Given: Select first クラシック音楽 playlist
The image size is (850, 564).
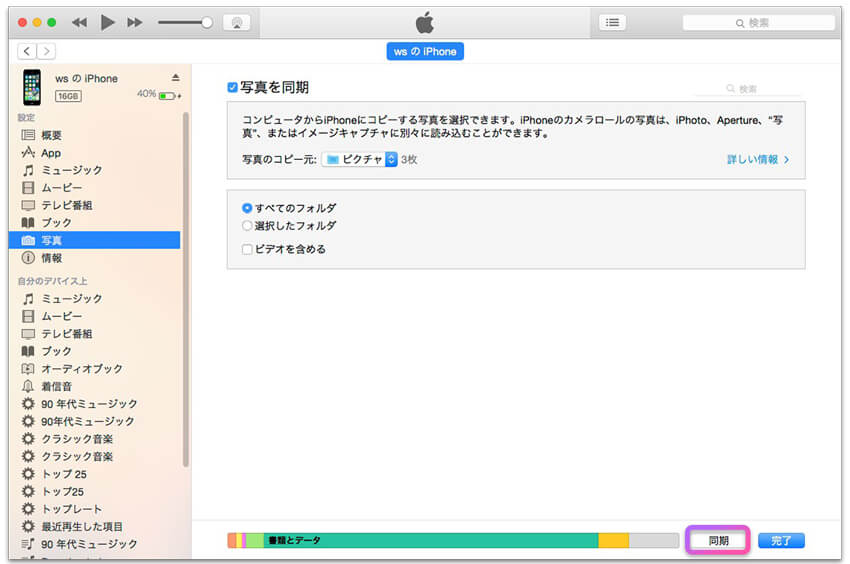Looking at the screenshot, I should 94,439.
